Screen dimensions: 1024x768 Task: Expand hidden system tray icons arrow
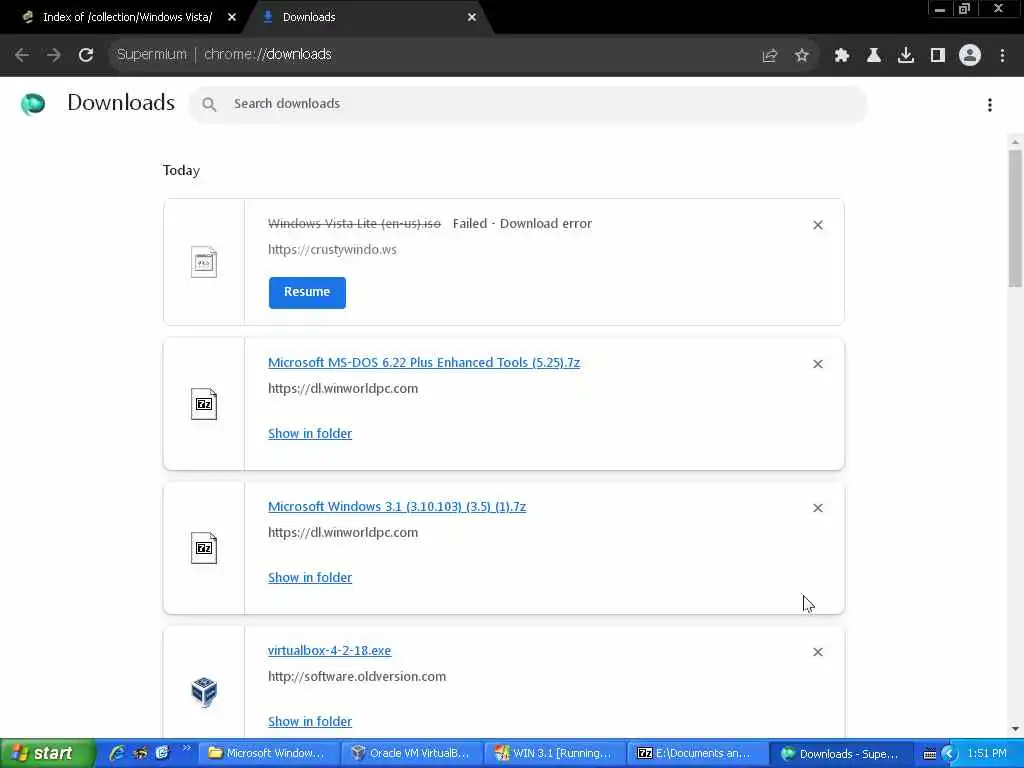pos(949,754)
